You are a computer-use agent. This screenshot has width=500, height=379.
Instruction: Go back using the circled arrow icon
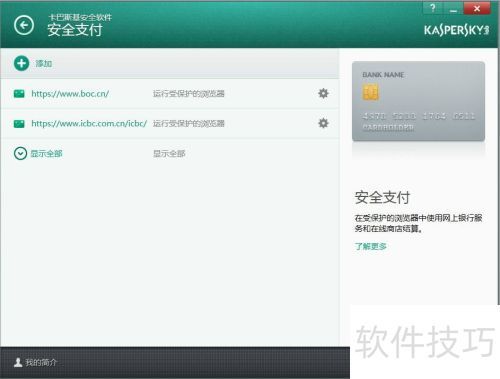[24, 25]
